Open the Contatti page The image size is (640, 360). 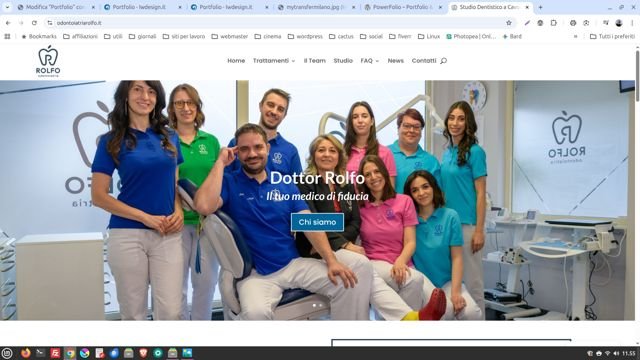pos(424,61)
